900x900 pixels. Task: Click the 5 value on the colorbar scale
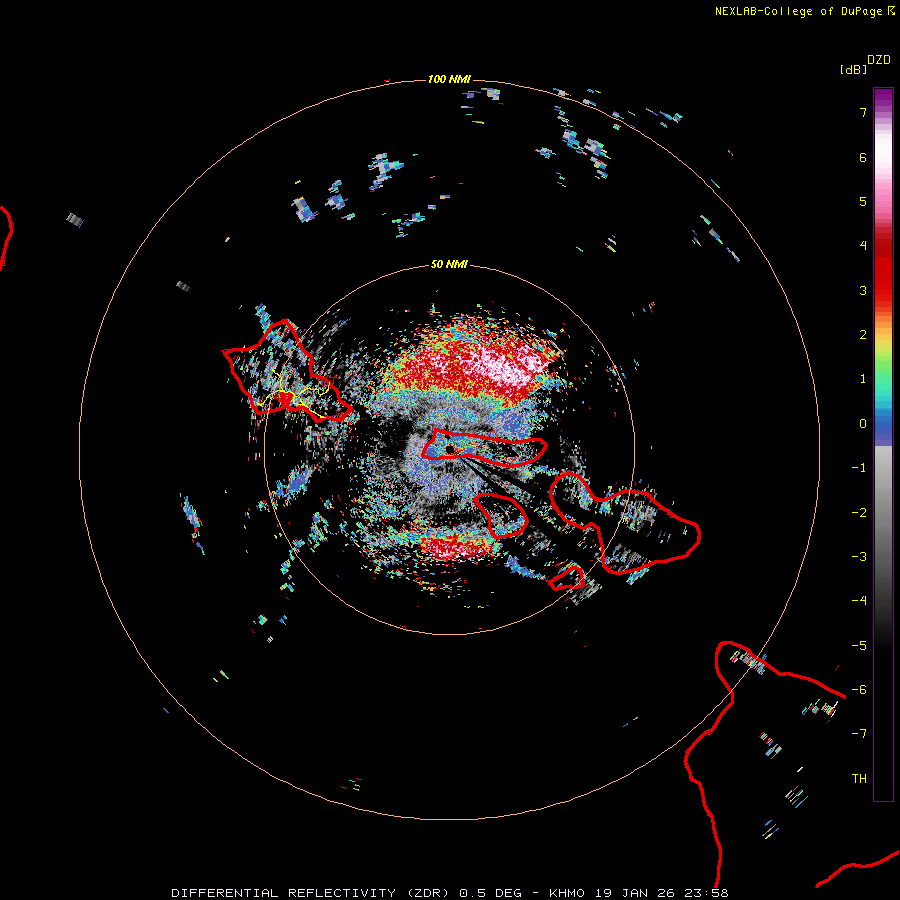(x=863, y=201)
